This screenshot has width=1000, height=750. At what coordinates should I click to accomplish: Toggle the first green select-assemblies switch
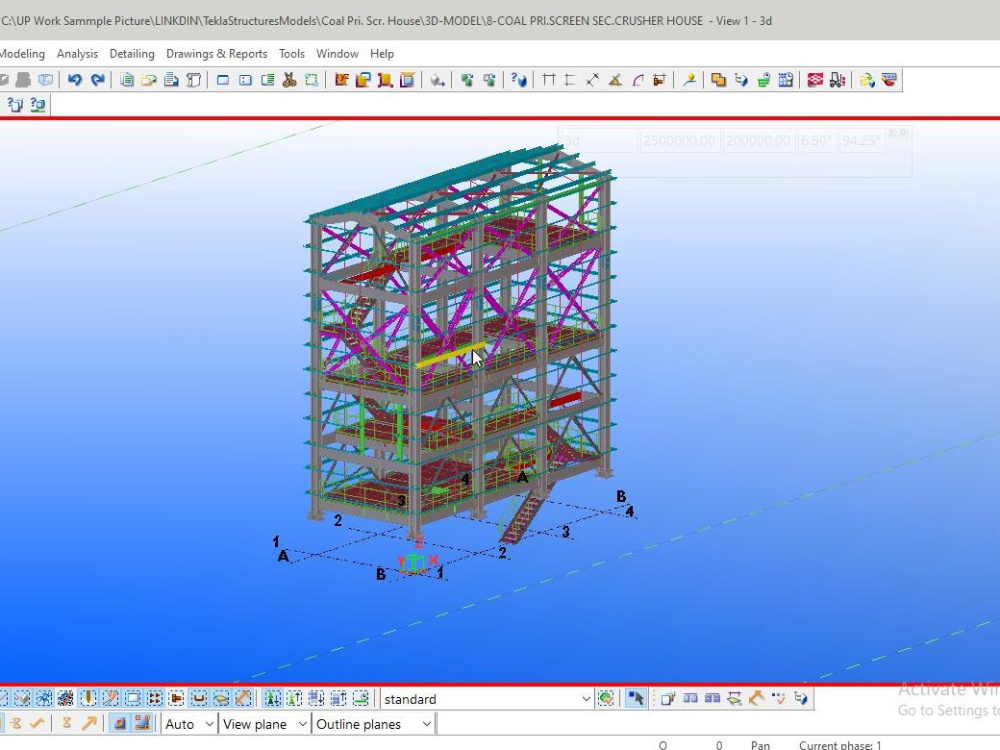coord(272,698)
